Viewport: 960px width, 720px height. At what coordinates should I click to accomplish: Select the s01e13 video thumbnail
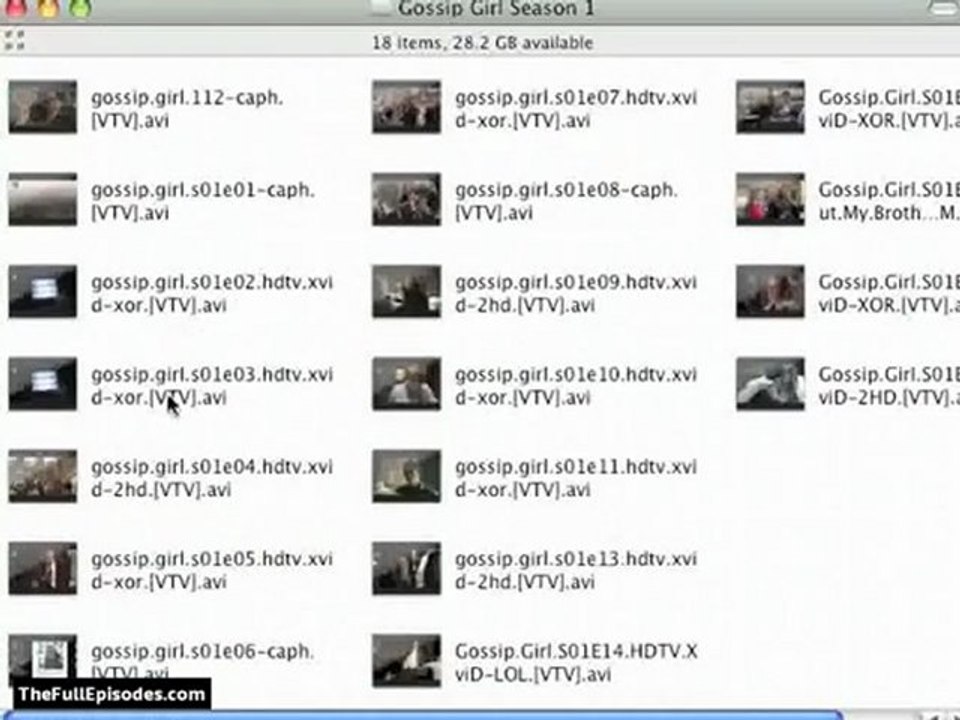407,569
